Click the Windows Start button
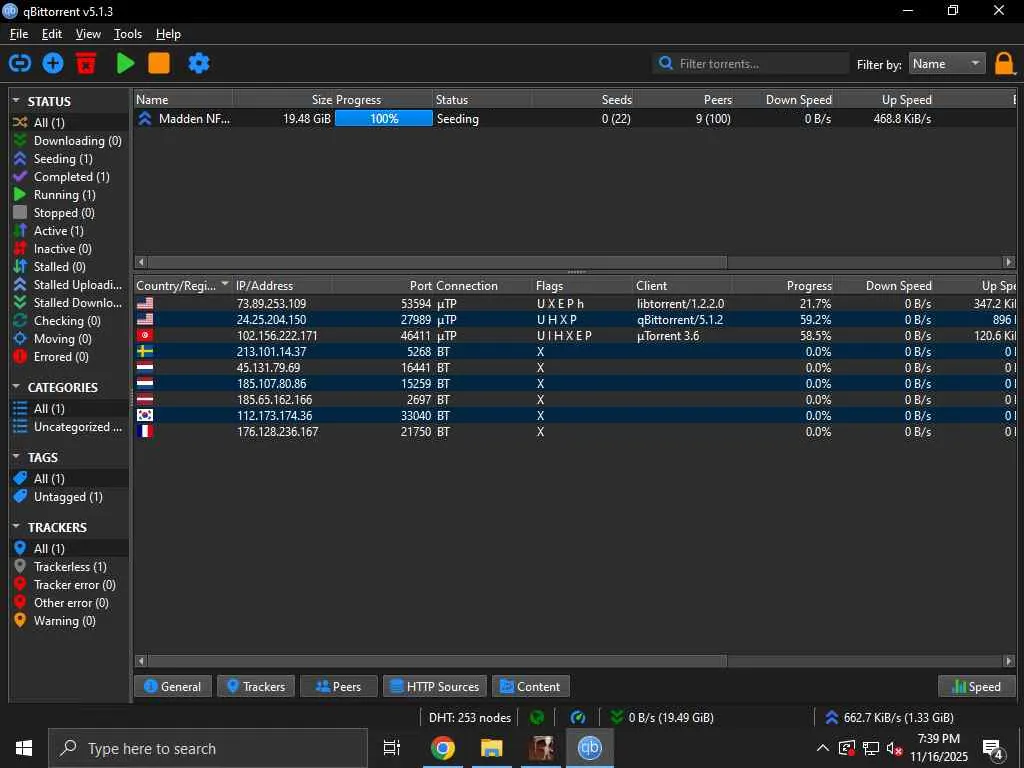 pyautogui.click(x=24, y=748)
